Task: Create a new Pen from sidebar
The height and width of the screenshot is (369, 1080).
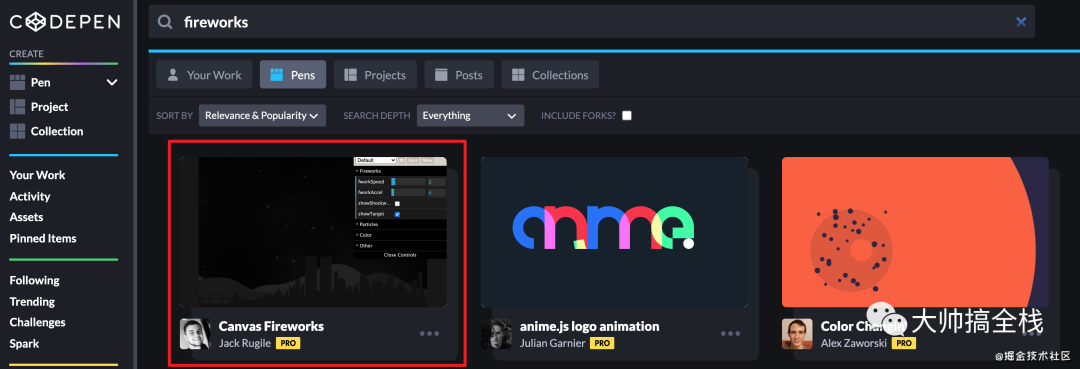Action: pyautogui.click(x=41, y=83)
